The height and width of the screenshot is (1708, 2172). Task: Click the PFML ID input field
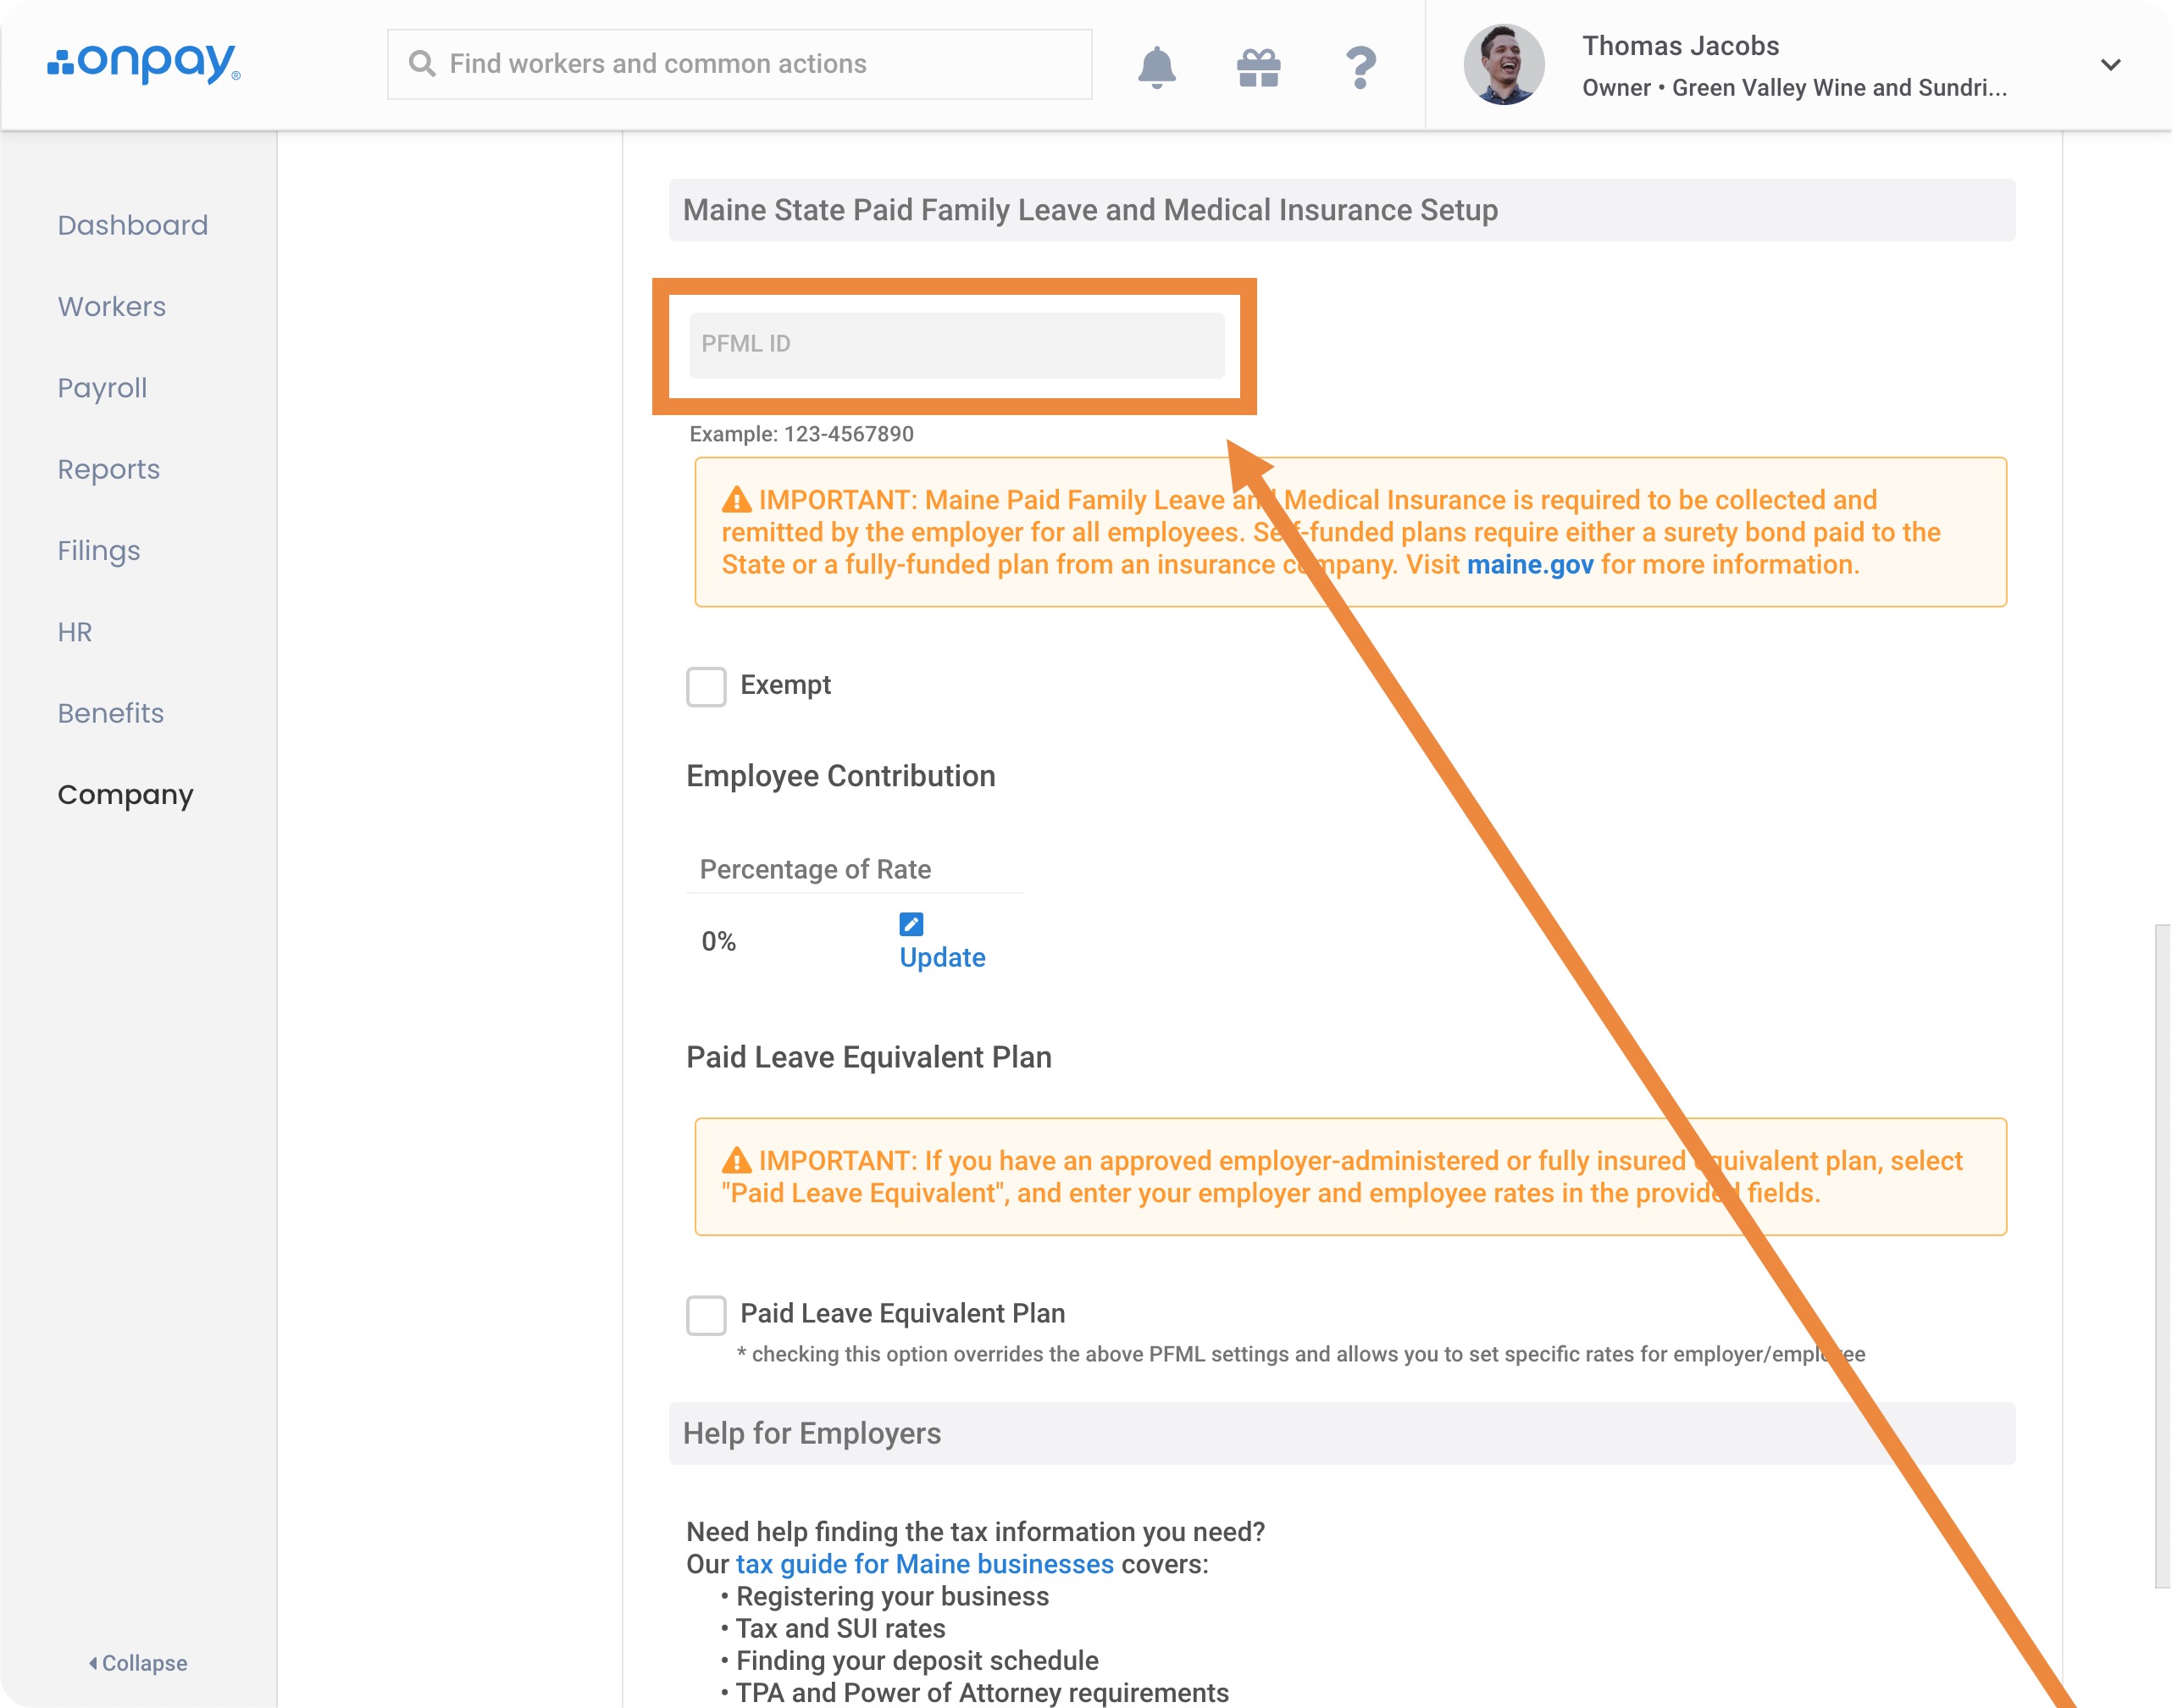(x=956, y=345)
